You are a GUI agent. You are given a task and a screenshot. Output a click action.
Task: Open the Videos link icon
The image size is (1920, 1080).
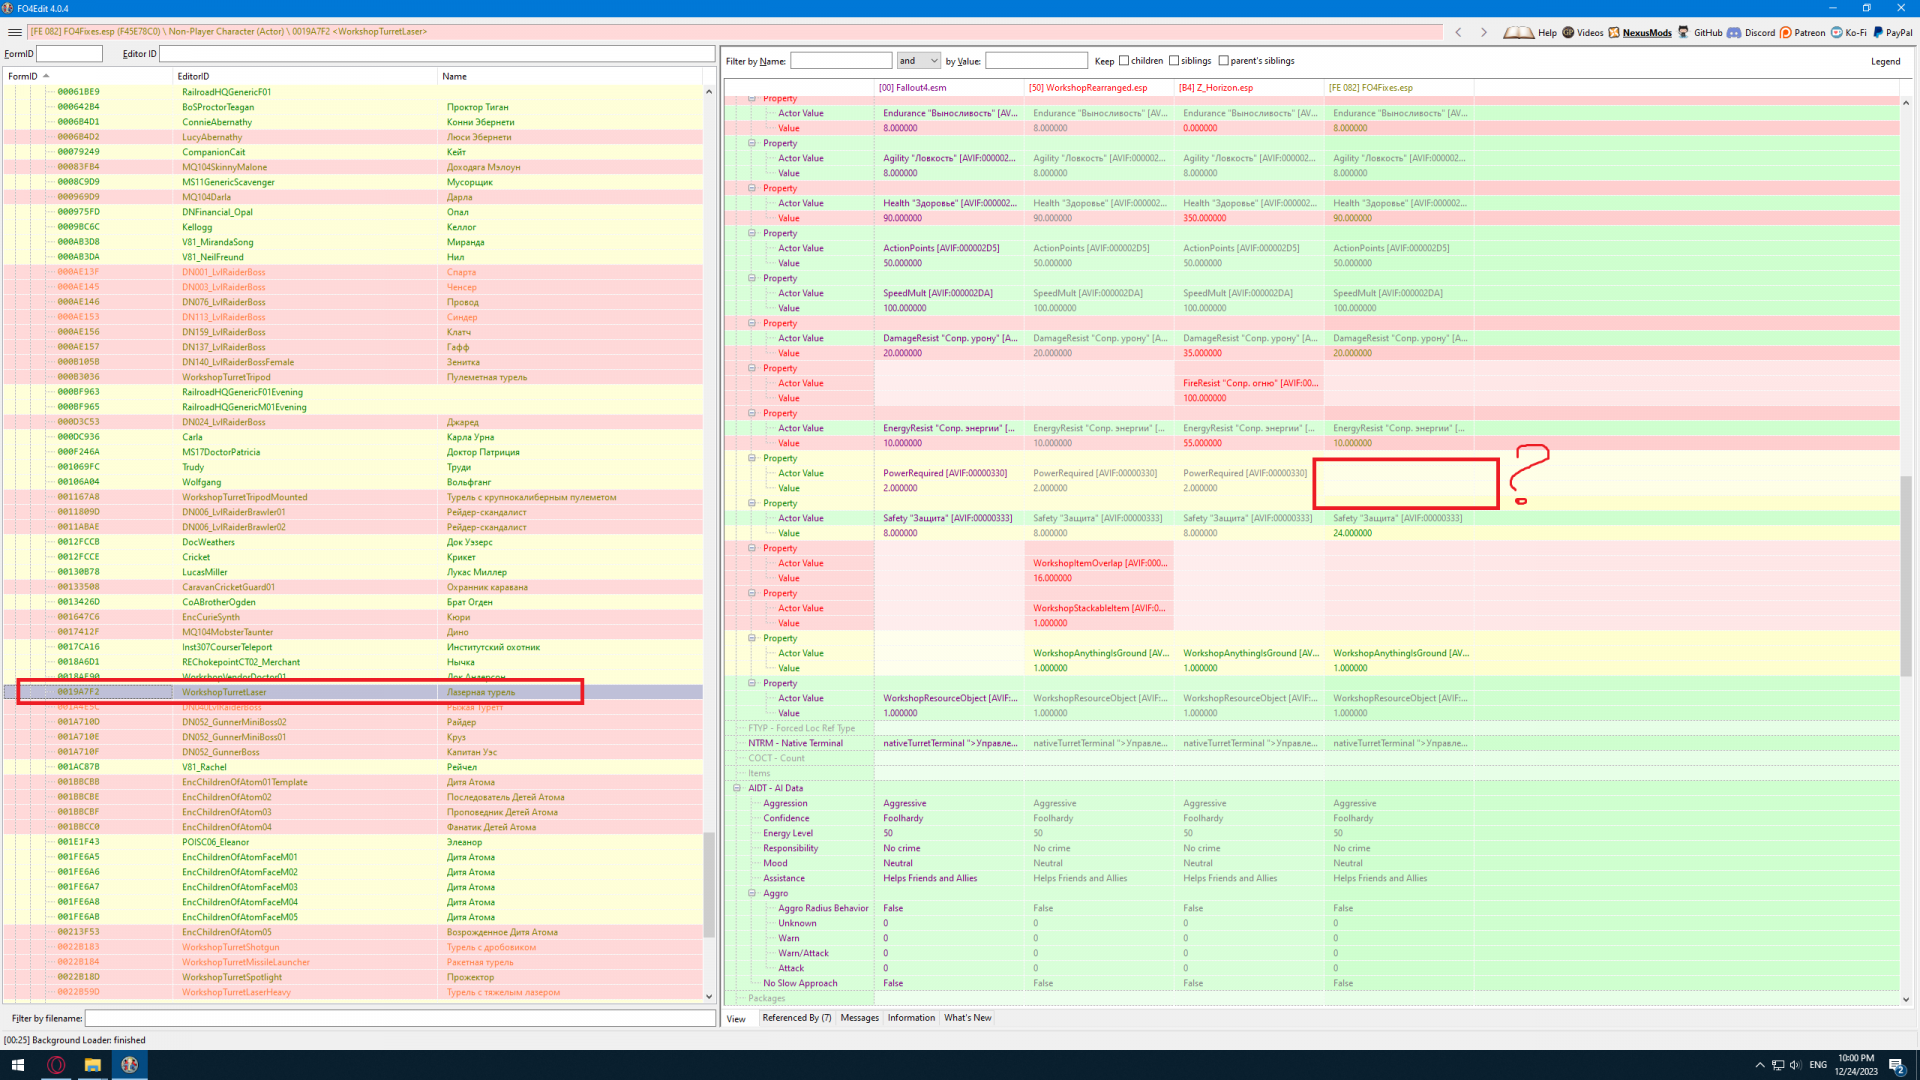[x=1568, y=32]
